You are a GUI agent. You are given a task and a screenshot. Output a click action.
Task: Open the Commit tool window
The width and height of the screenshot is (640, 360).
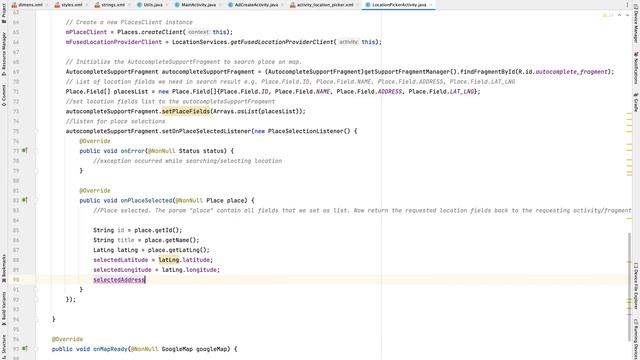tap(4, 96)
